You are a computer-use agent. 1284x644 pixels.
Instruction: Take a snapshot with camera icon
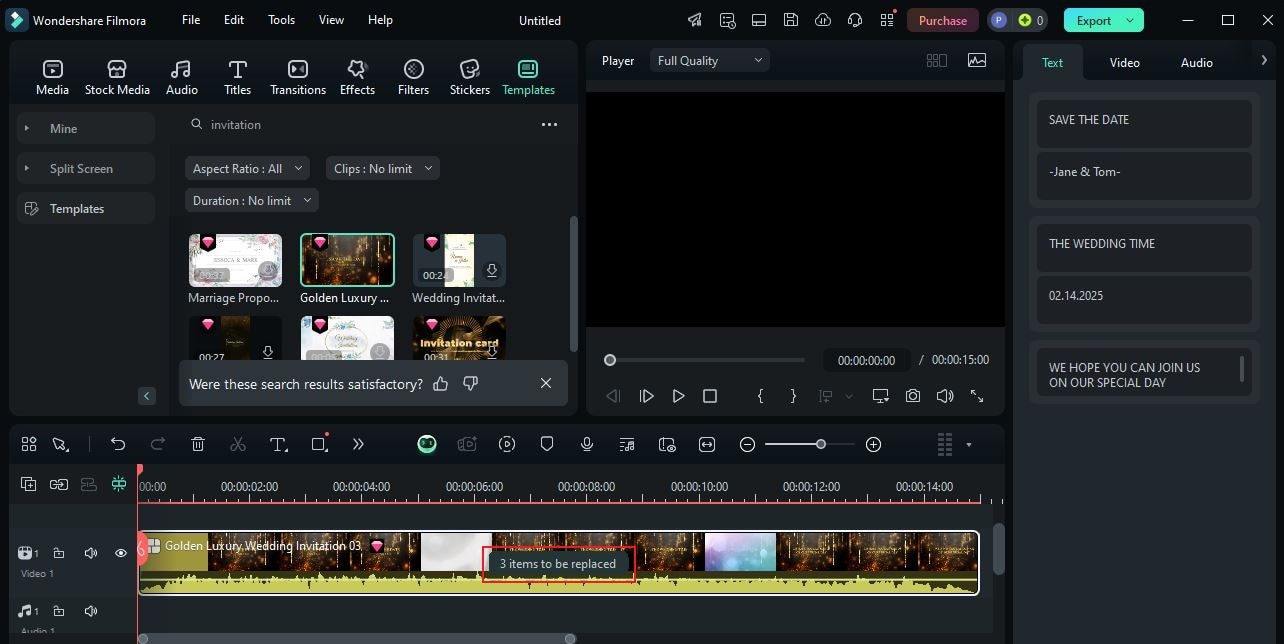coord(913,396)
